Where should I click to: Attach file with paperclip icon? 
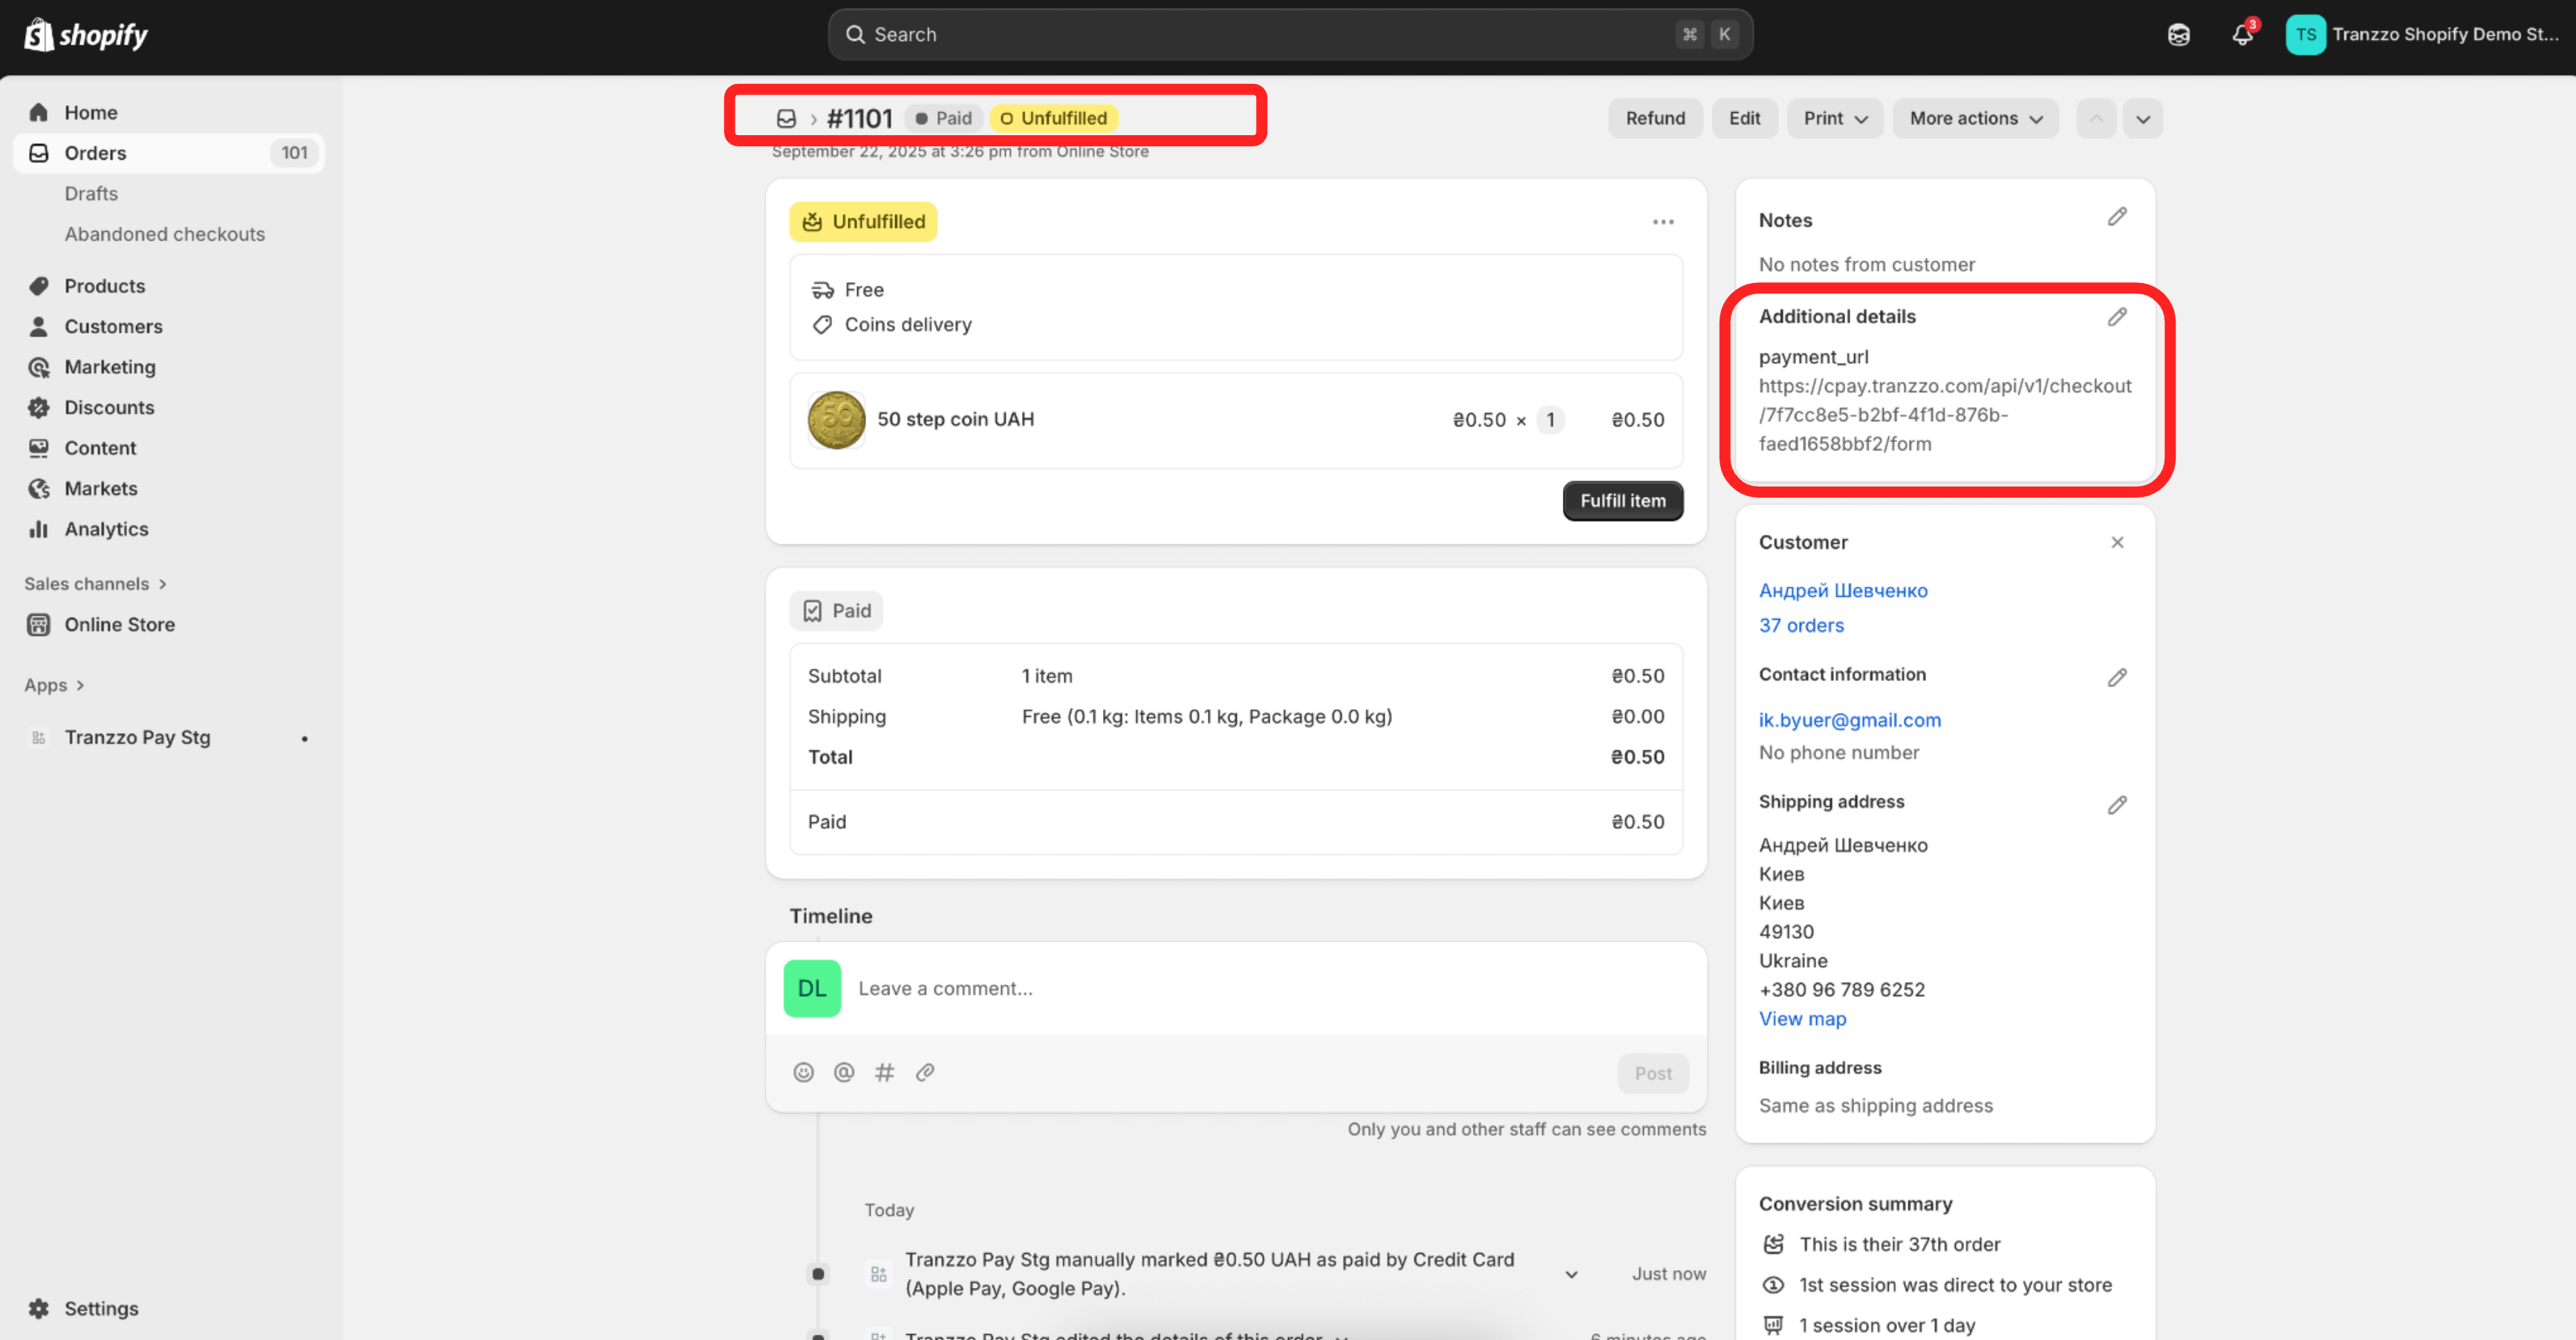(925, 1072)
